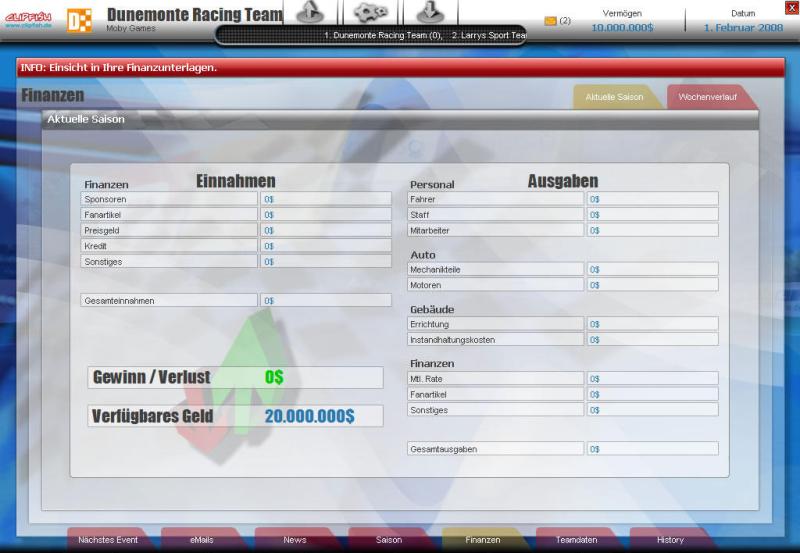The image size is (800, 553).
Task: Open the Saison bottom tab
Action: point(389,540)
